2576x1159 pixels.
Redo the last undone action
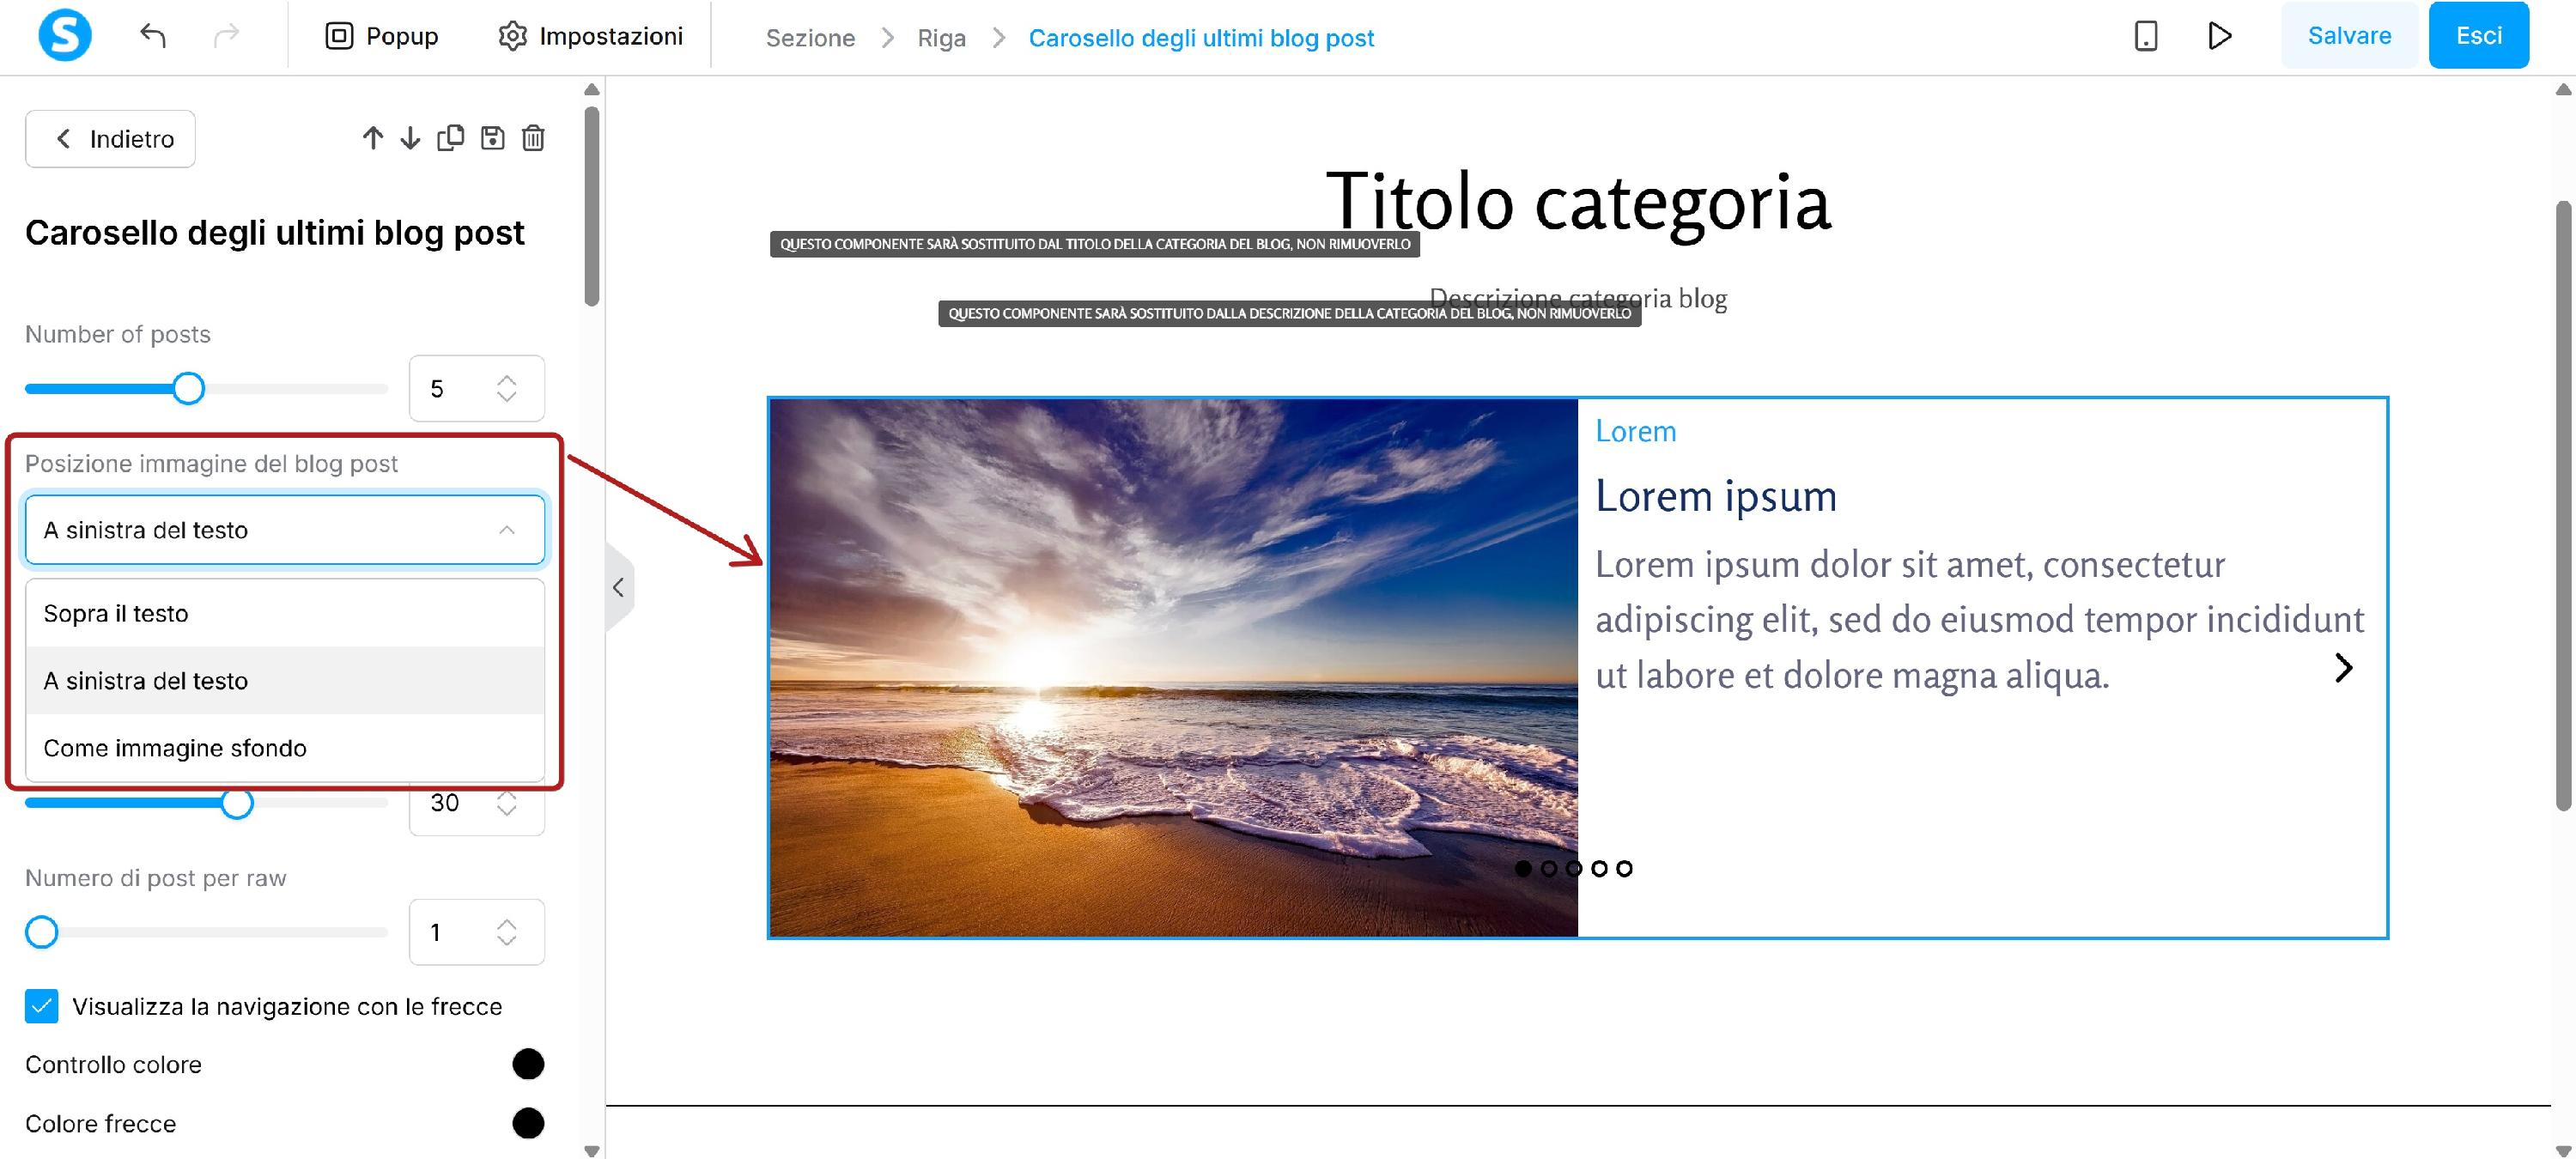(227, 36)
